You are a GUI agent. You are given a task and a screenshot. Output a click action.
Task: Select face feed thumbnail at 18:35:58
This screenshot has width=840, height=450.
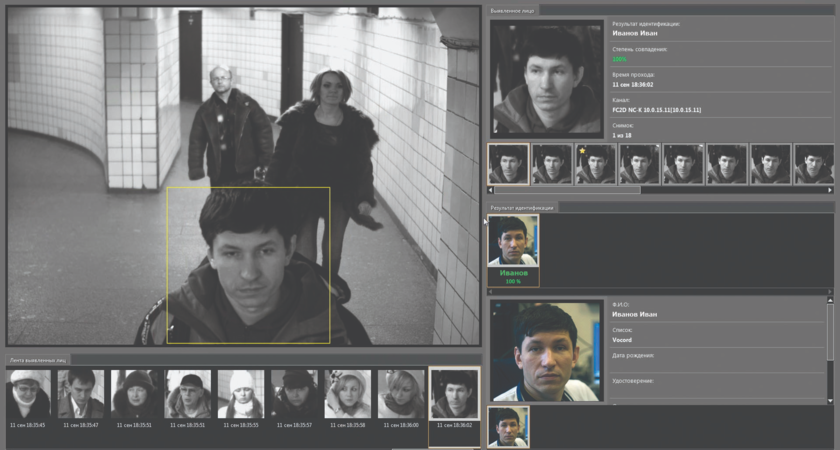pyautogui.click(x=347, y=394)
